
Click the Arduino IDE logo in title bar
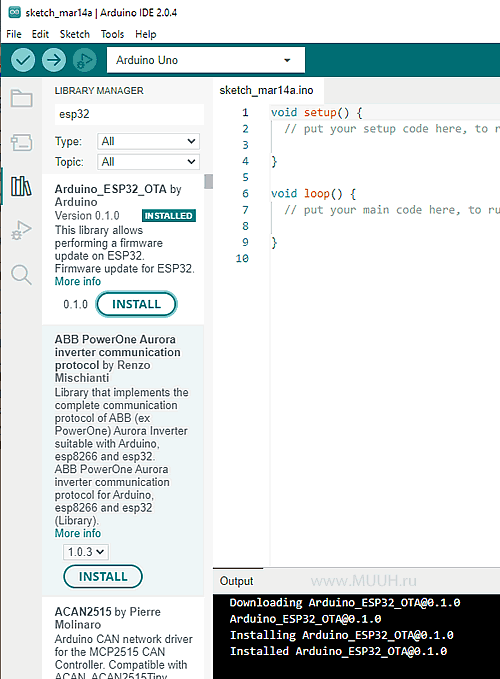point(15,12)
